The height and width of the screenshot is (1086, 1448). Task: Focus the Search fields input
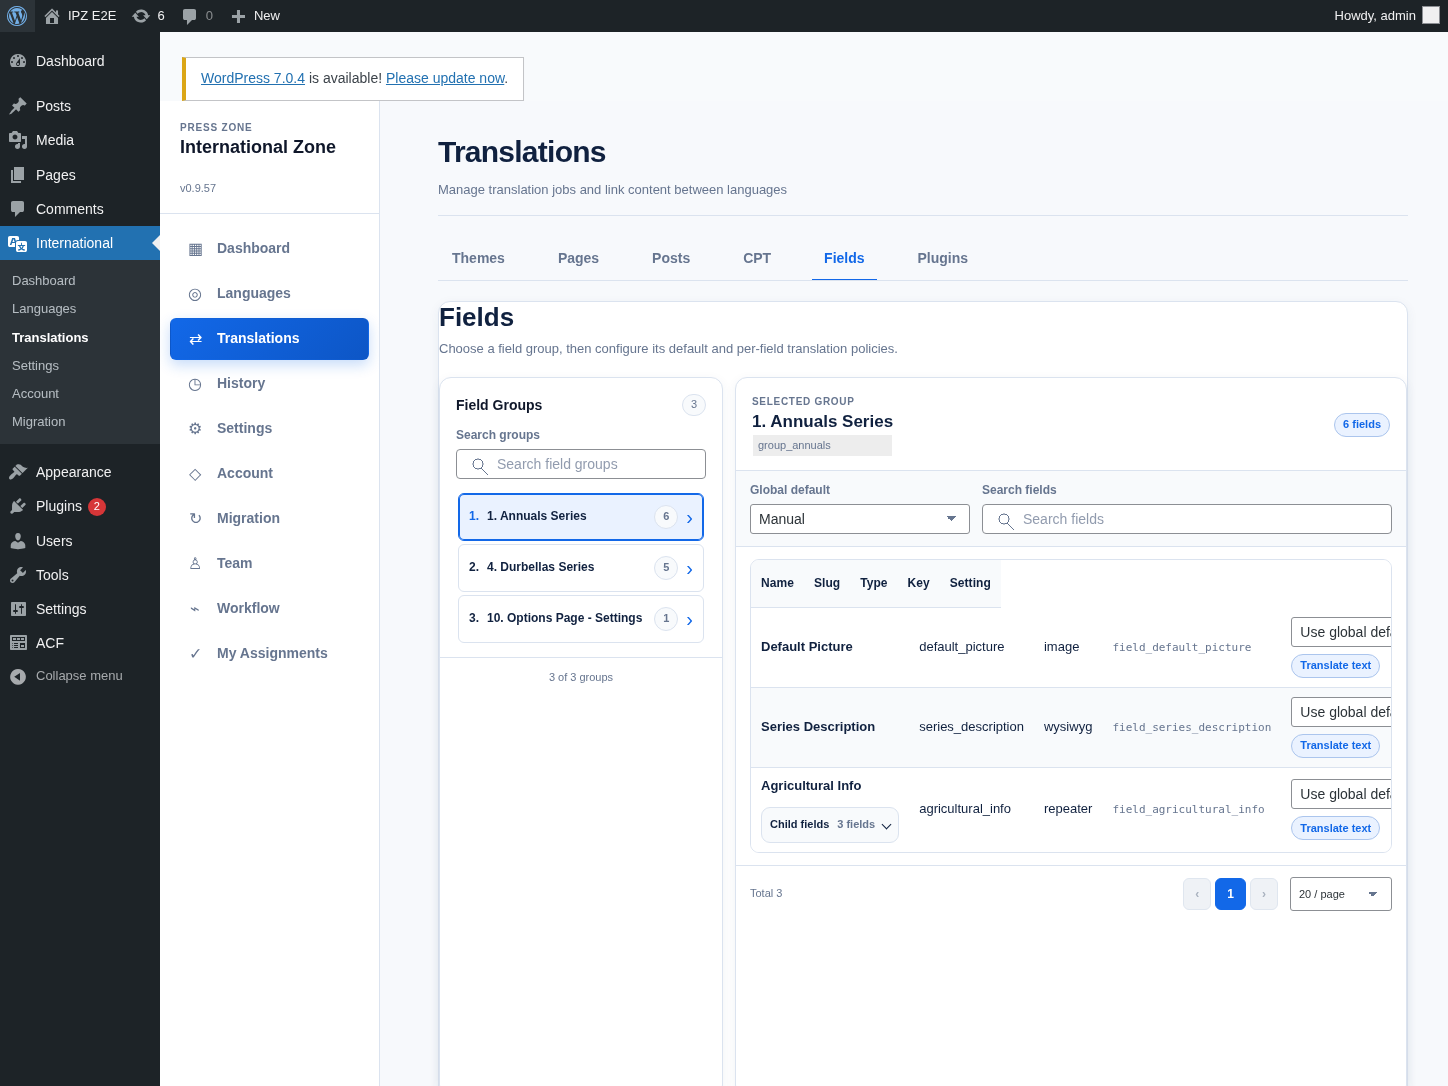click(x=1187, y=519)
